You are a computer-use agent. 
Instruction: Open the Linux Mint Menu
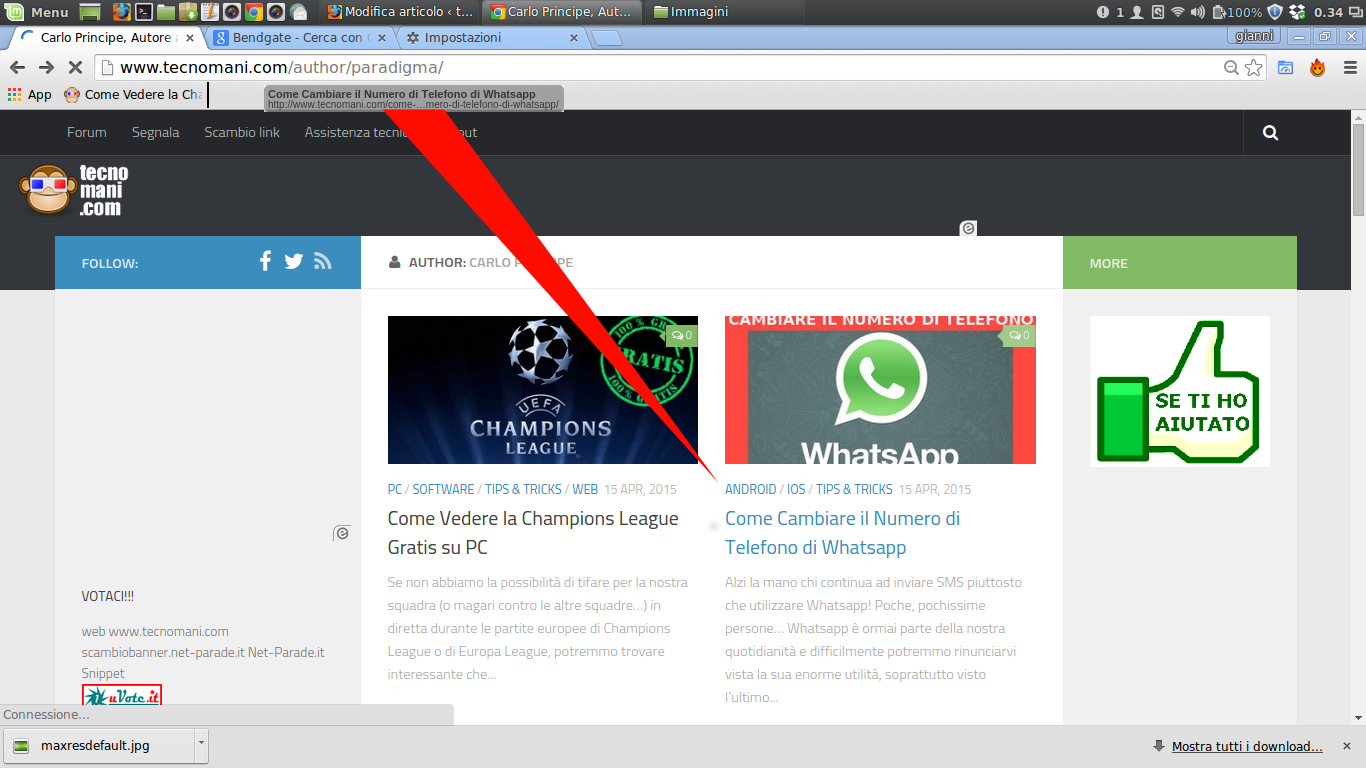click(36, 12)
